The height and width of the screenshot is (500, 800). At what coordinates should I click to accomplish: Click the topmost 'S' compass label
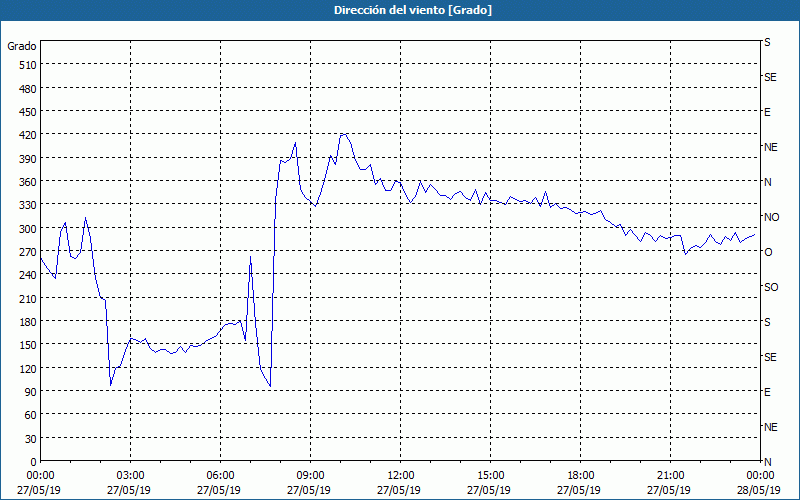coord(767,42)
